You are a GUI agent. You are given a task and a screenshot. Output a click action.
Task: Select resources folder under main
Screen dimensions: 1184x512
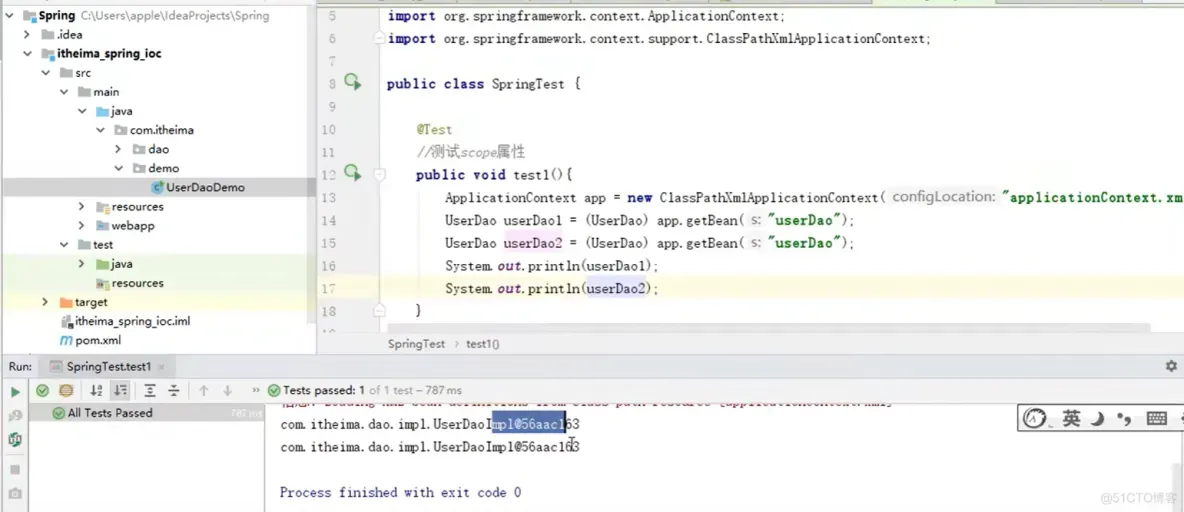tap(129, 206)
